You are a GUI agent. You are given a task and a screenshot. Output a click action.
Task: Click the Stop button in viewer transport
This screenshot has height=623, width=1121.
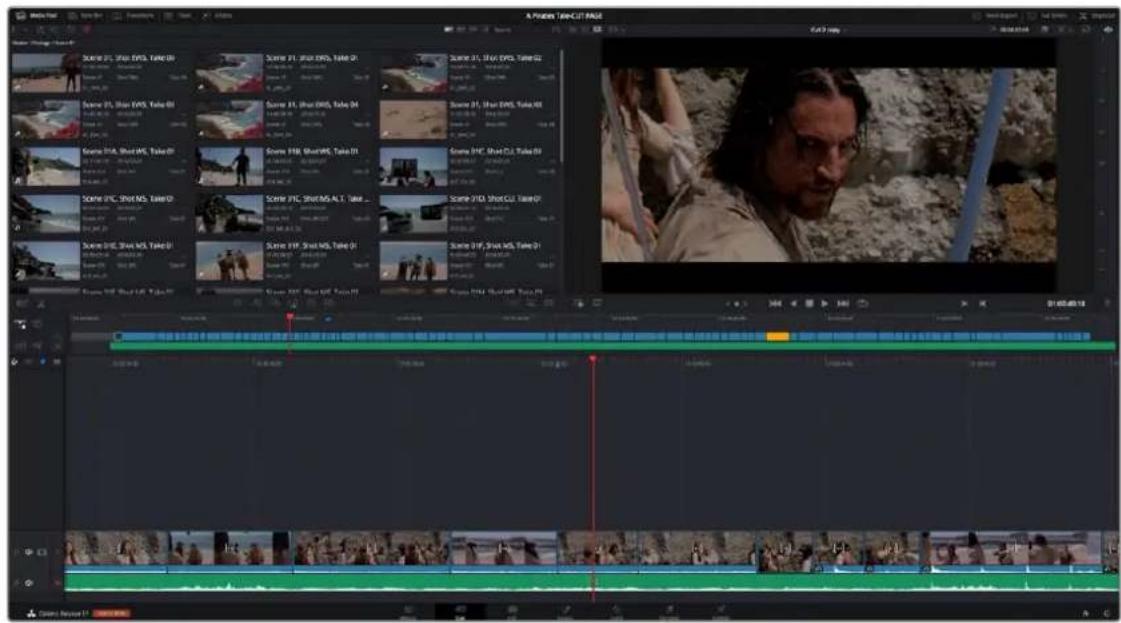(809, 303)
